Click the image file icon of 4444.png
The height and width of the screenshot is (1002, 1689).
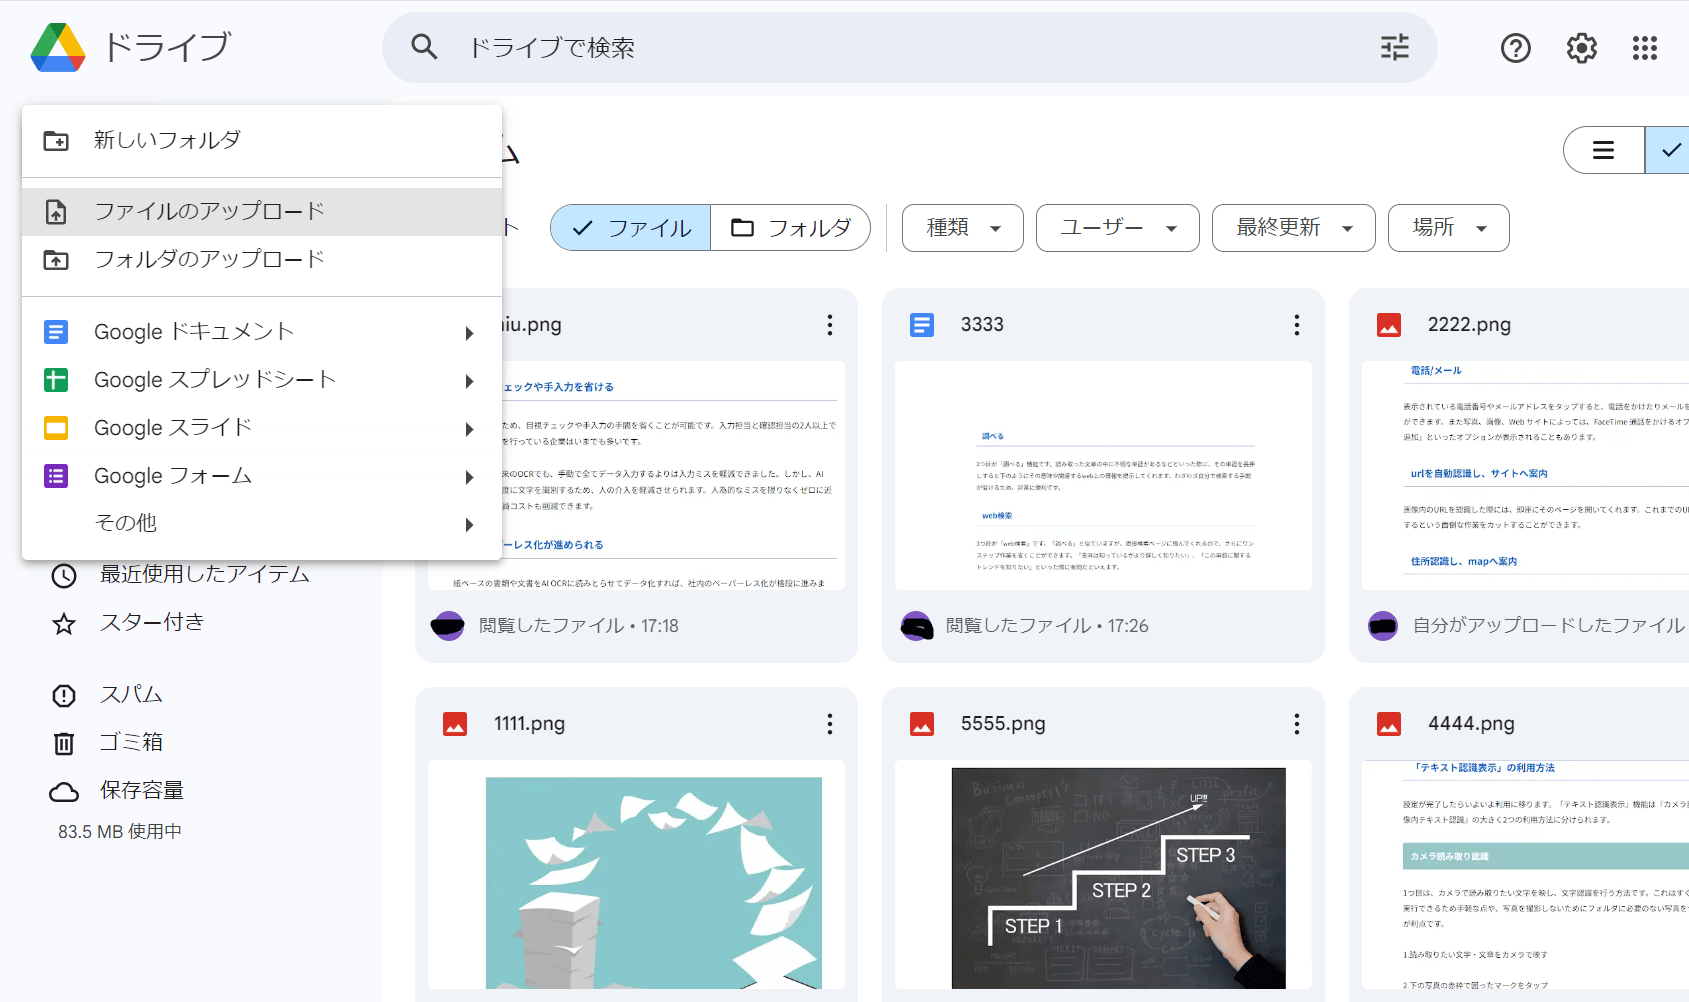tap(1389, 724)
